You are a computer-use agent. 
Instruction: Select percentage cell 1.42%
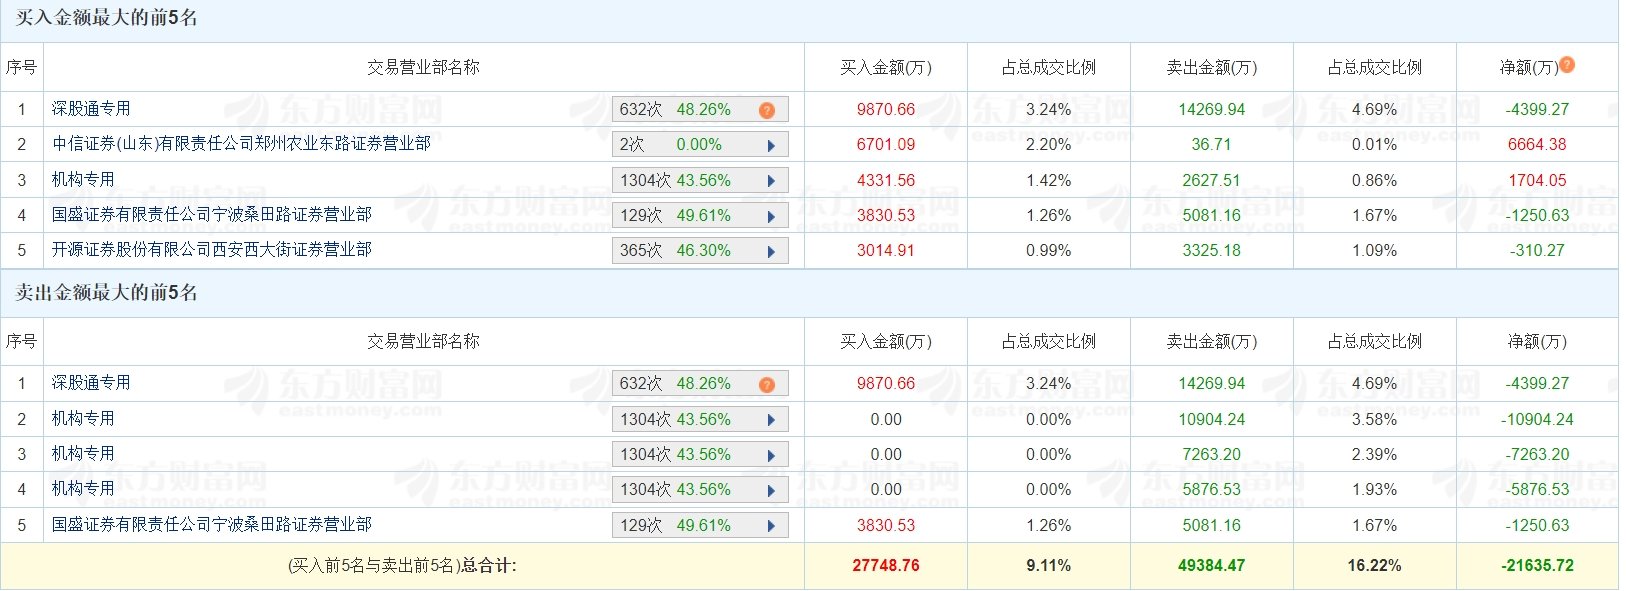1049,181
